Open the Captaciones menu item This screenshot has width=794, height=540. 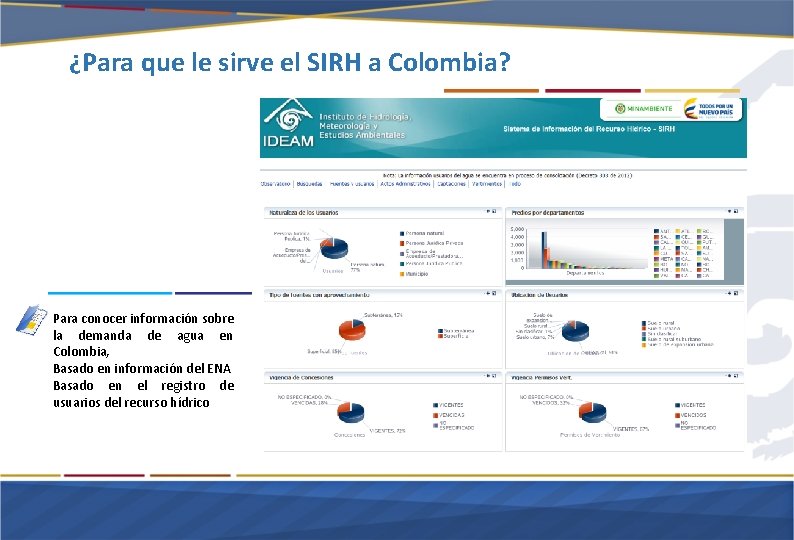coord(451,184)
